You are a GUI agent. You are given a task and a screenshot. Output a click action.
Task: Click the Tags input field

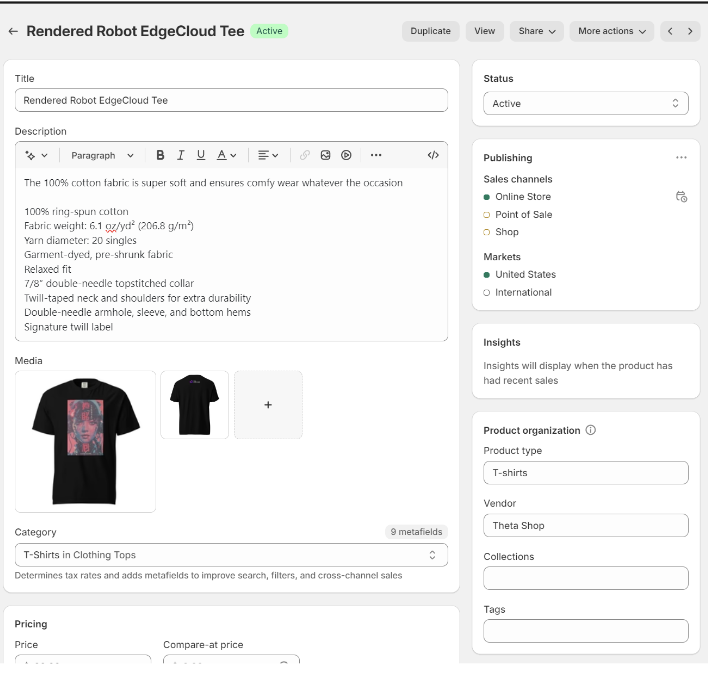click(x=586, y=631)
